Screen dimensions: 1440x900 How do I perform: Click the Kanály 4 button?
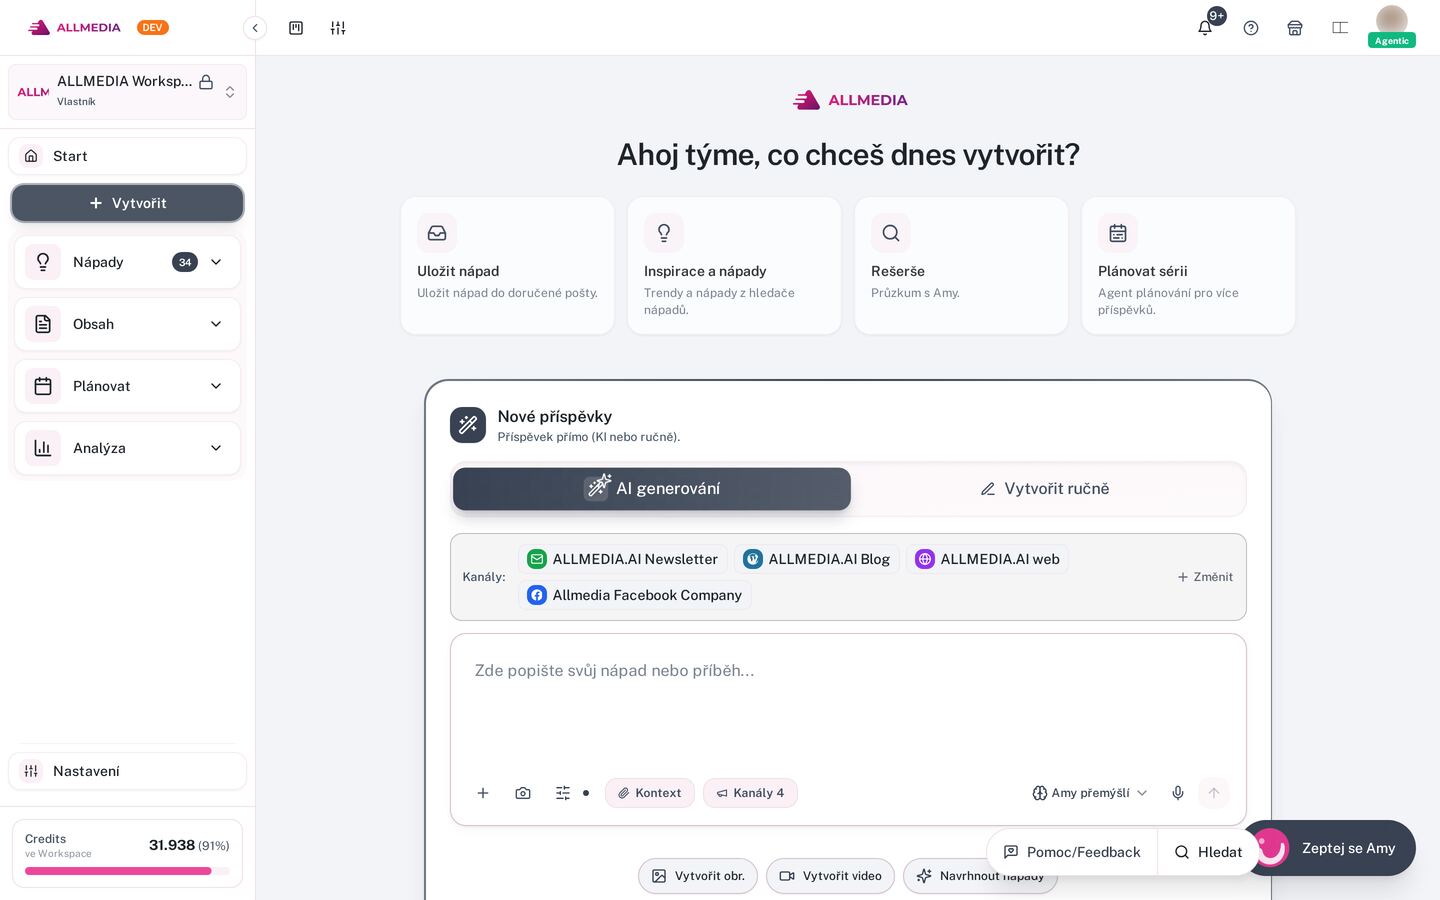750,793
